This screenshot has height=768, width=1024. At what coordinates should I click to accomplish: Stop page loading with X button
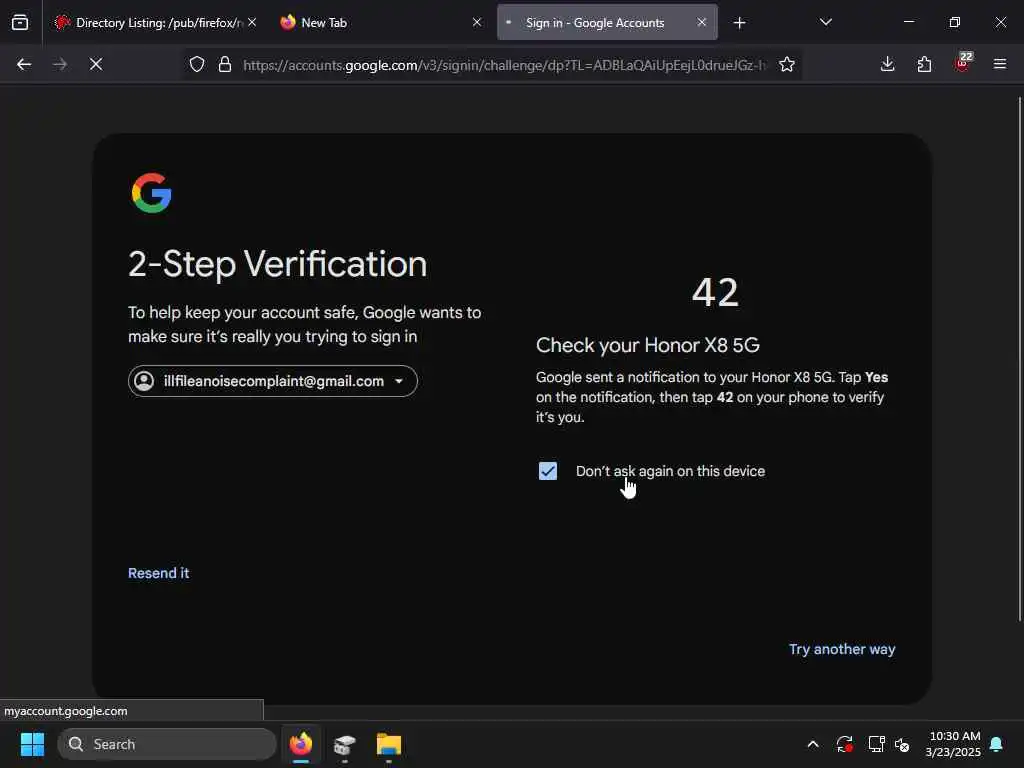click(x=96, y=64)
